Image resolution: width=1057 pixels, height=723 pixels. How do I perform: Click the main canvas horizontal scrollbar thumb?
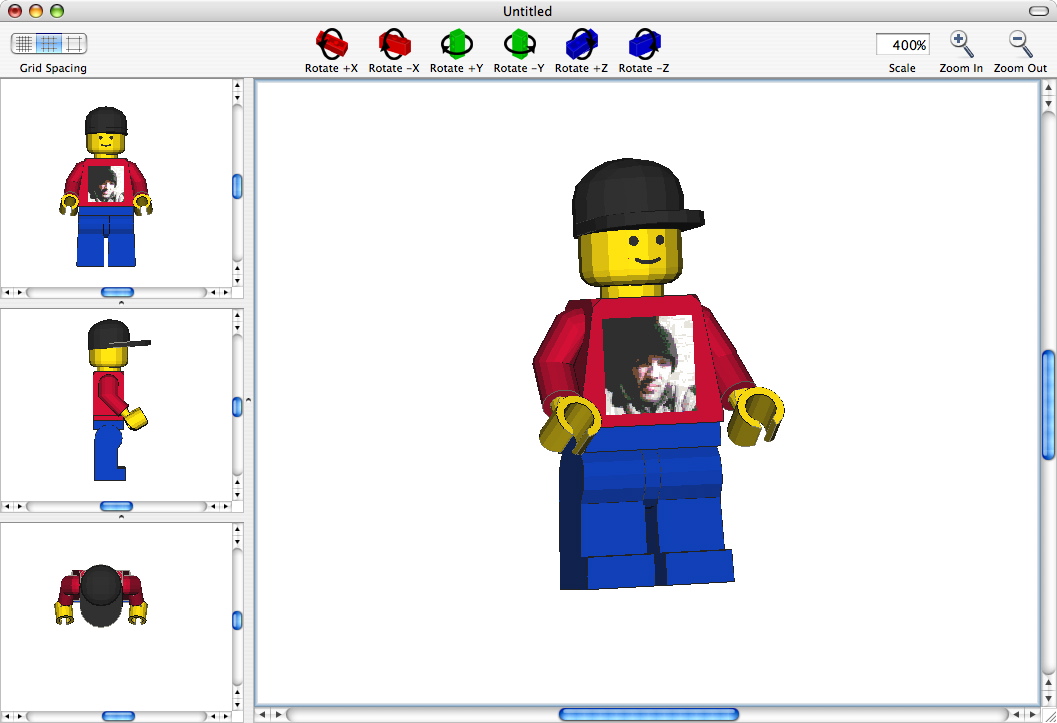(x=648, y=714)
